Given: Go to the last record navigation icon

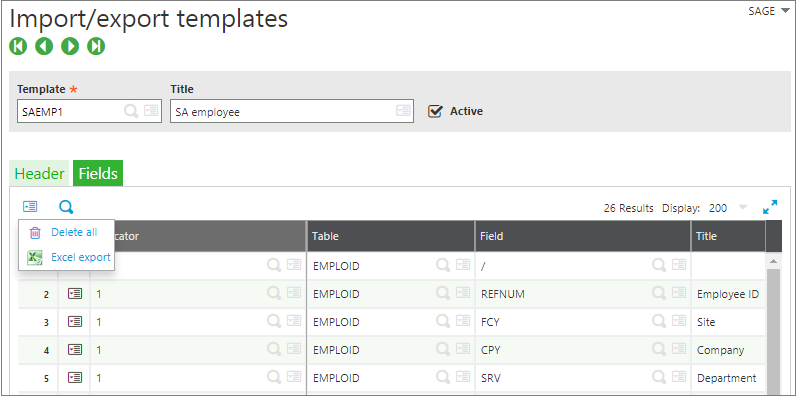Looking at the screenshot, I should tap(96, 46).
